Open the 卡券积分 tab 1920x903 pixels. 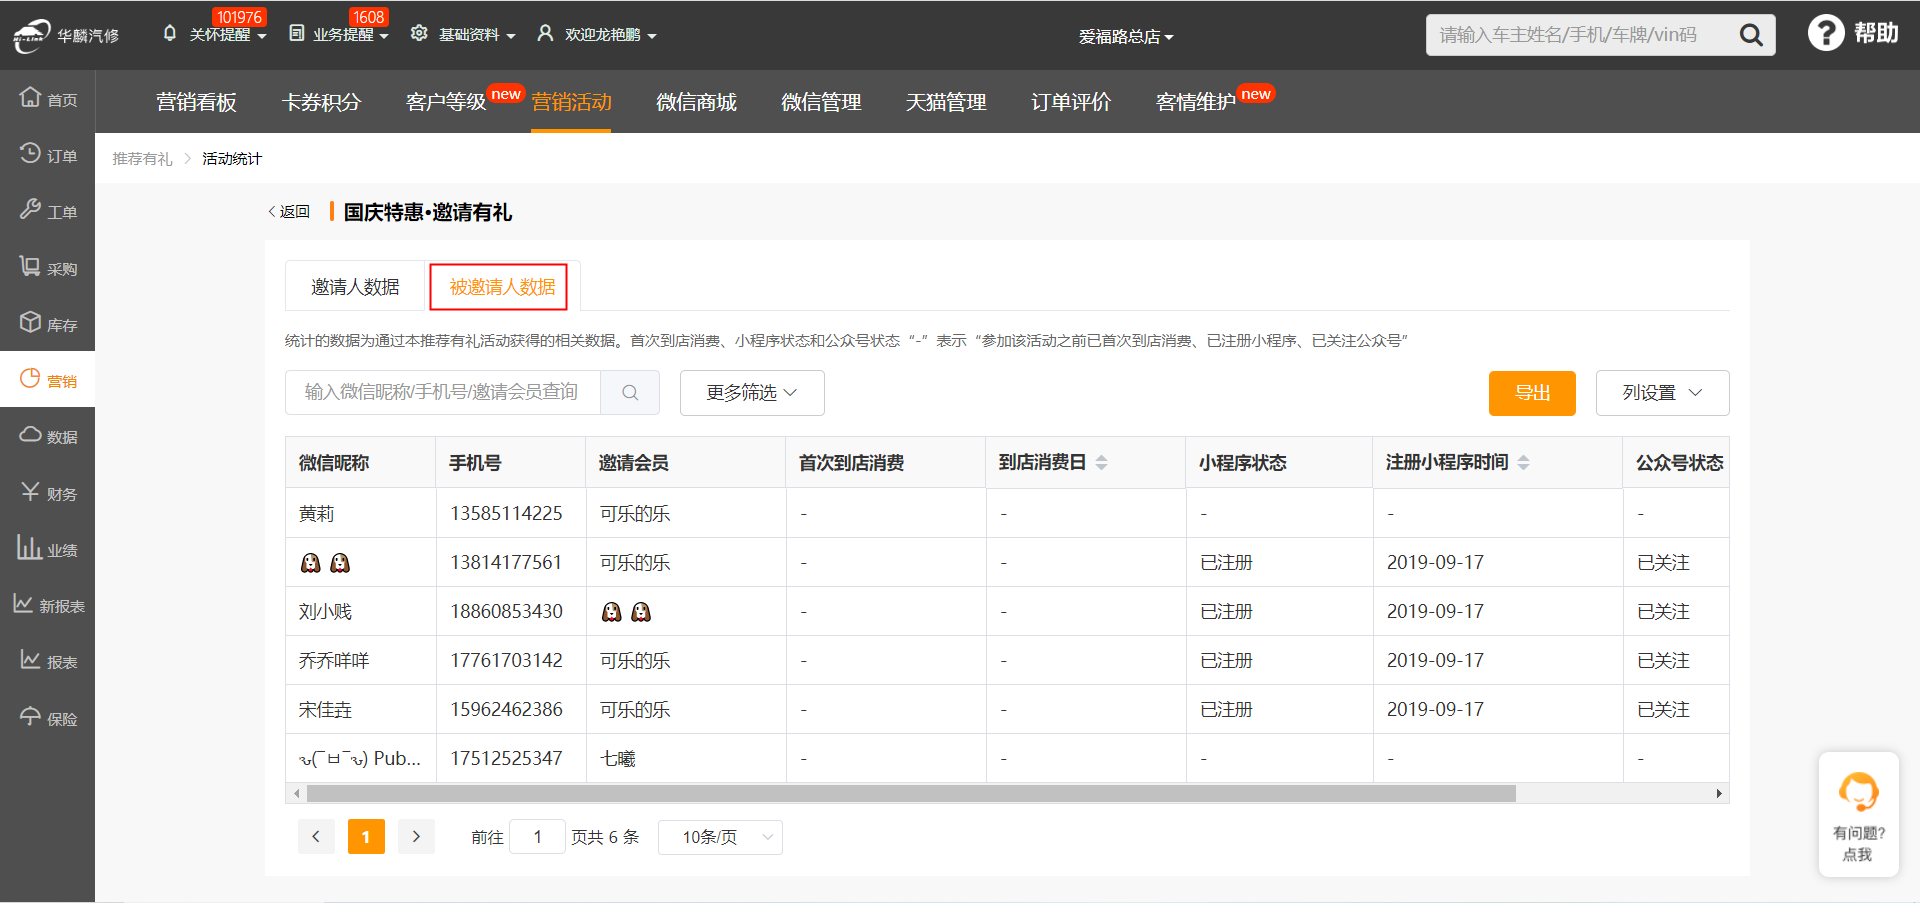click(321, 102)
